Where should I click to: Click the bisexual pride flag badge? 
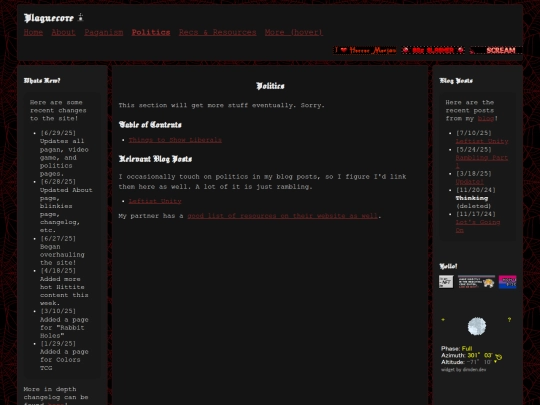(x=508, y=282)
